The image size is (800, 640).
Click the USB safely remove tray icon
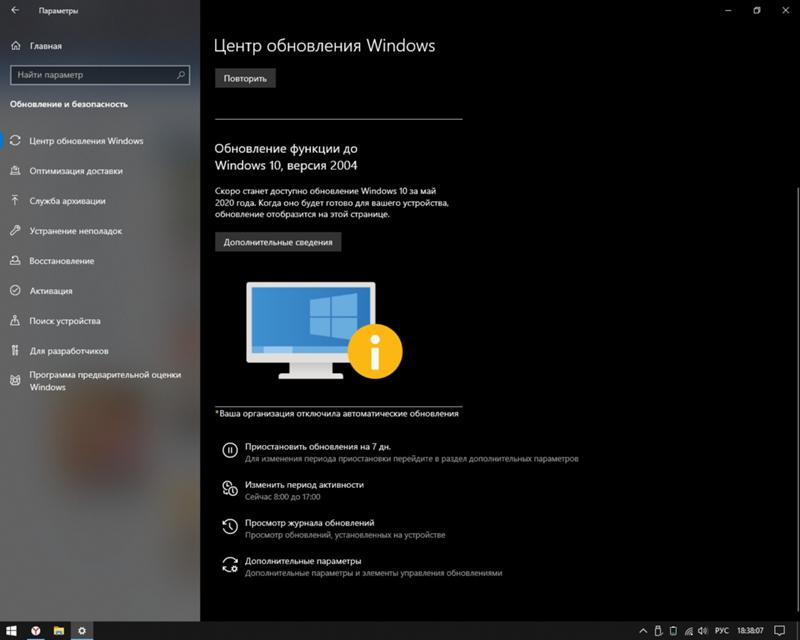coord(658,631)
